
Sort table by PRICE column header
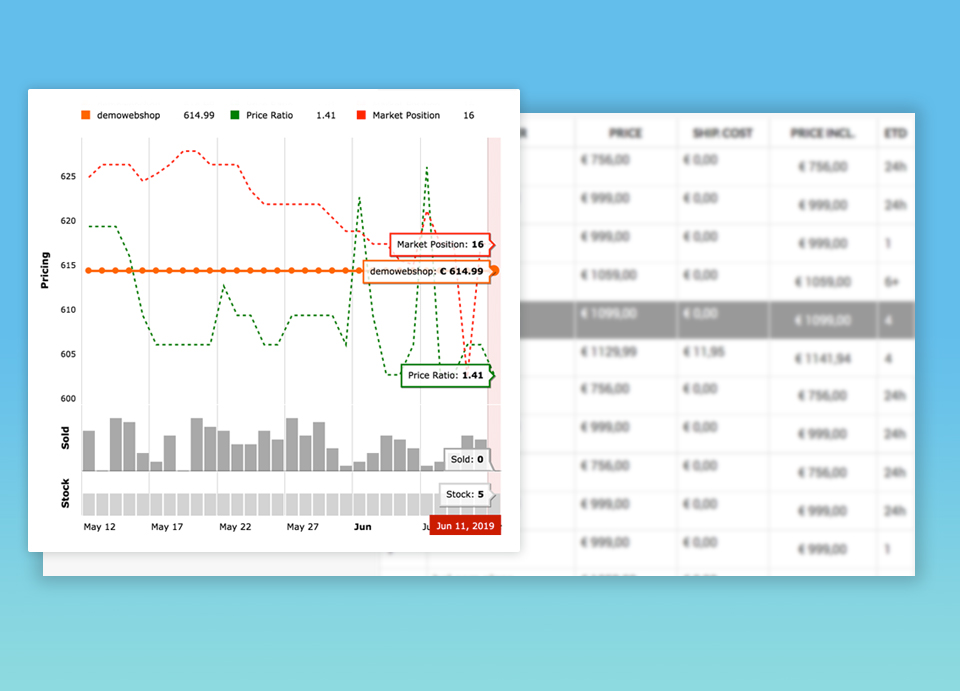[x=625, y=133]
